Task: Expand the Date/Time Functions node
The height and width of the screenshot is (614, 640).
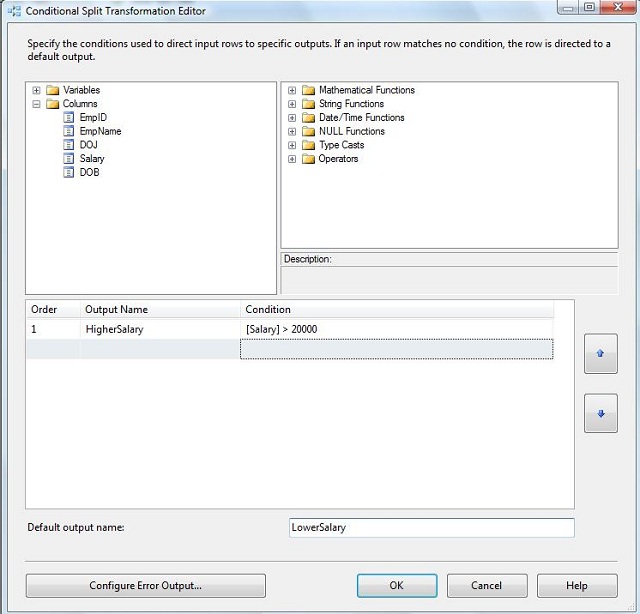Action: point(292,118)
